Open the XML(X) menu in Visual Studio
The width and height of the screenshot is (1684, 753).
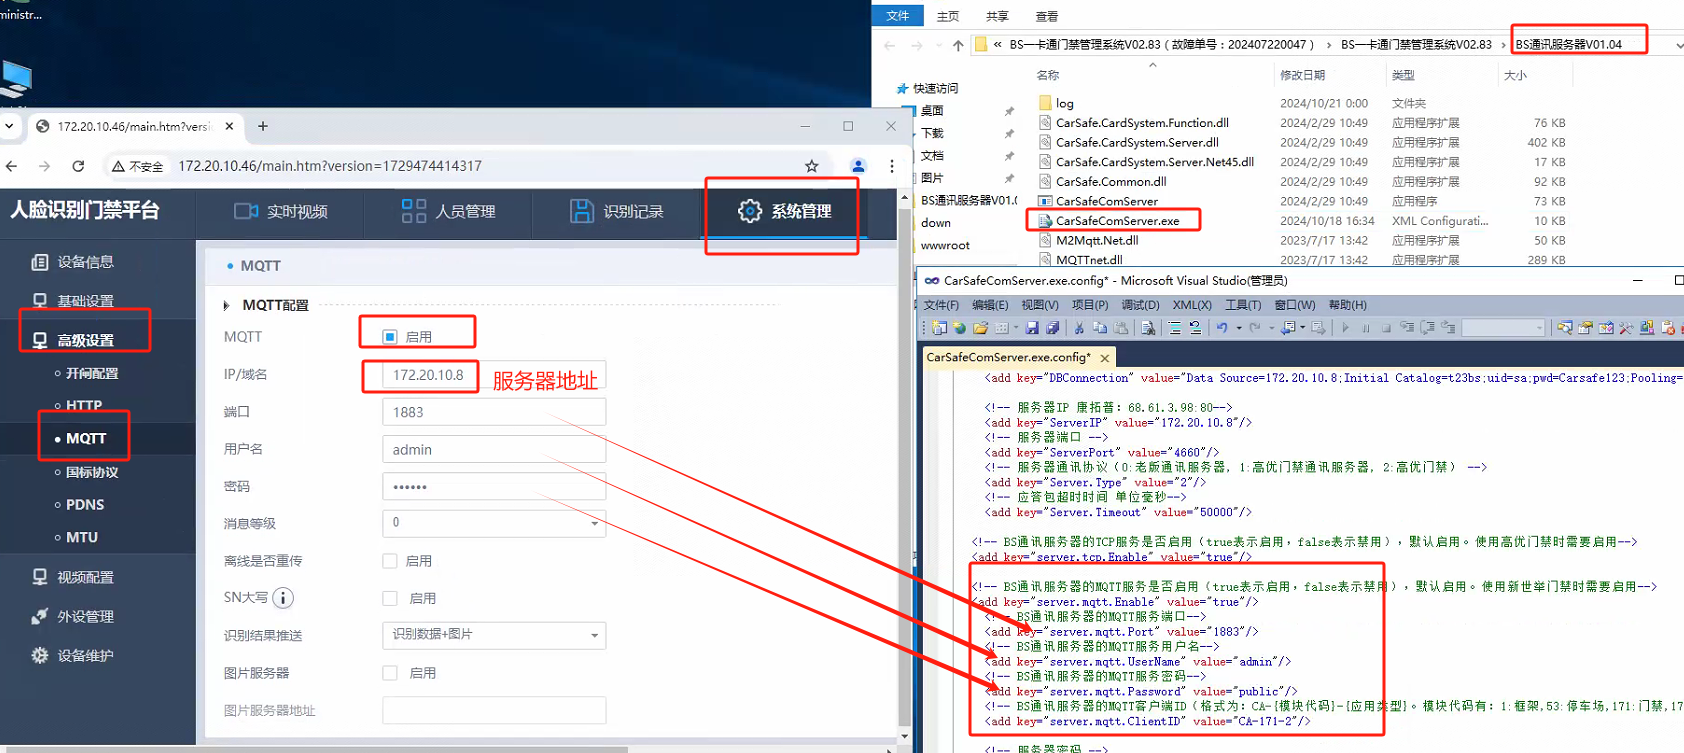point(1191,305)
